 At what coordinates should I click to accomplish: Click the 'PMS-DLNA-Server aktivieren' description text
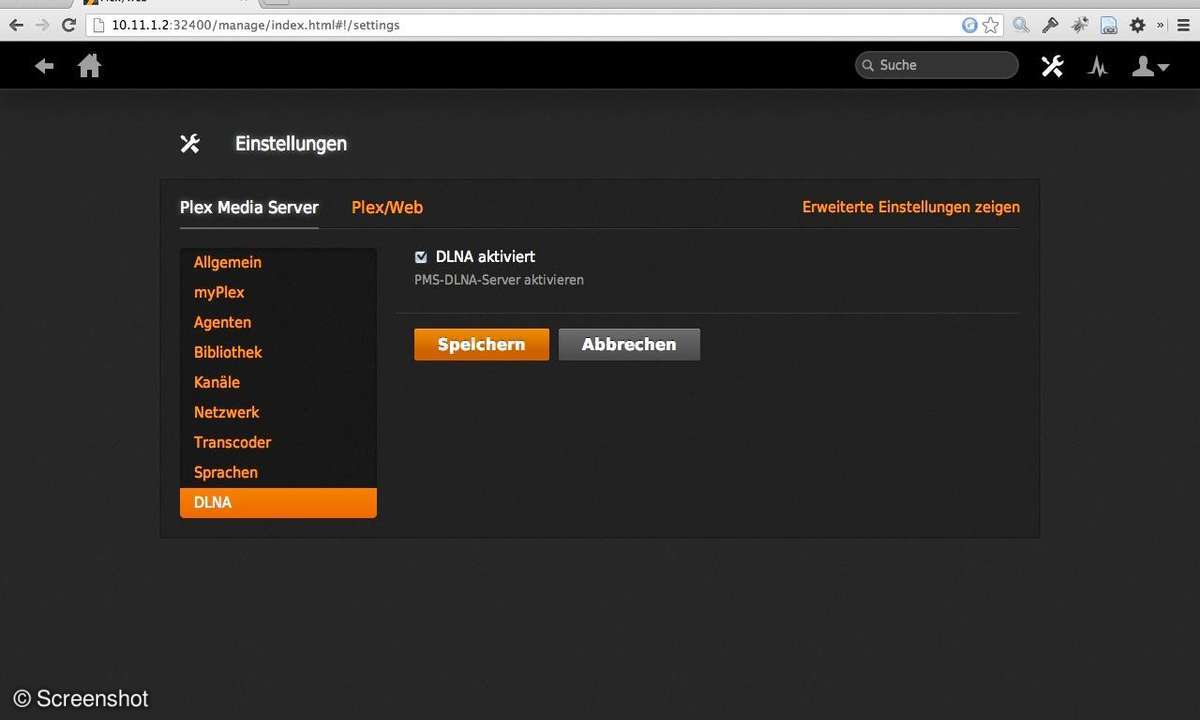coord(499,280)
